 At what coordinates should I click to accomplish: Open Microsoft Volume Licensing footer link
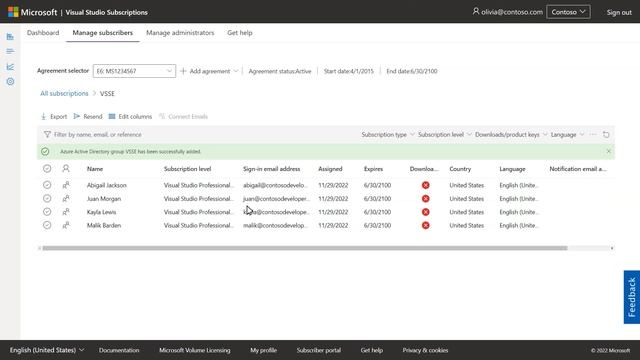coord(195,350)
